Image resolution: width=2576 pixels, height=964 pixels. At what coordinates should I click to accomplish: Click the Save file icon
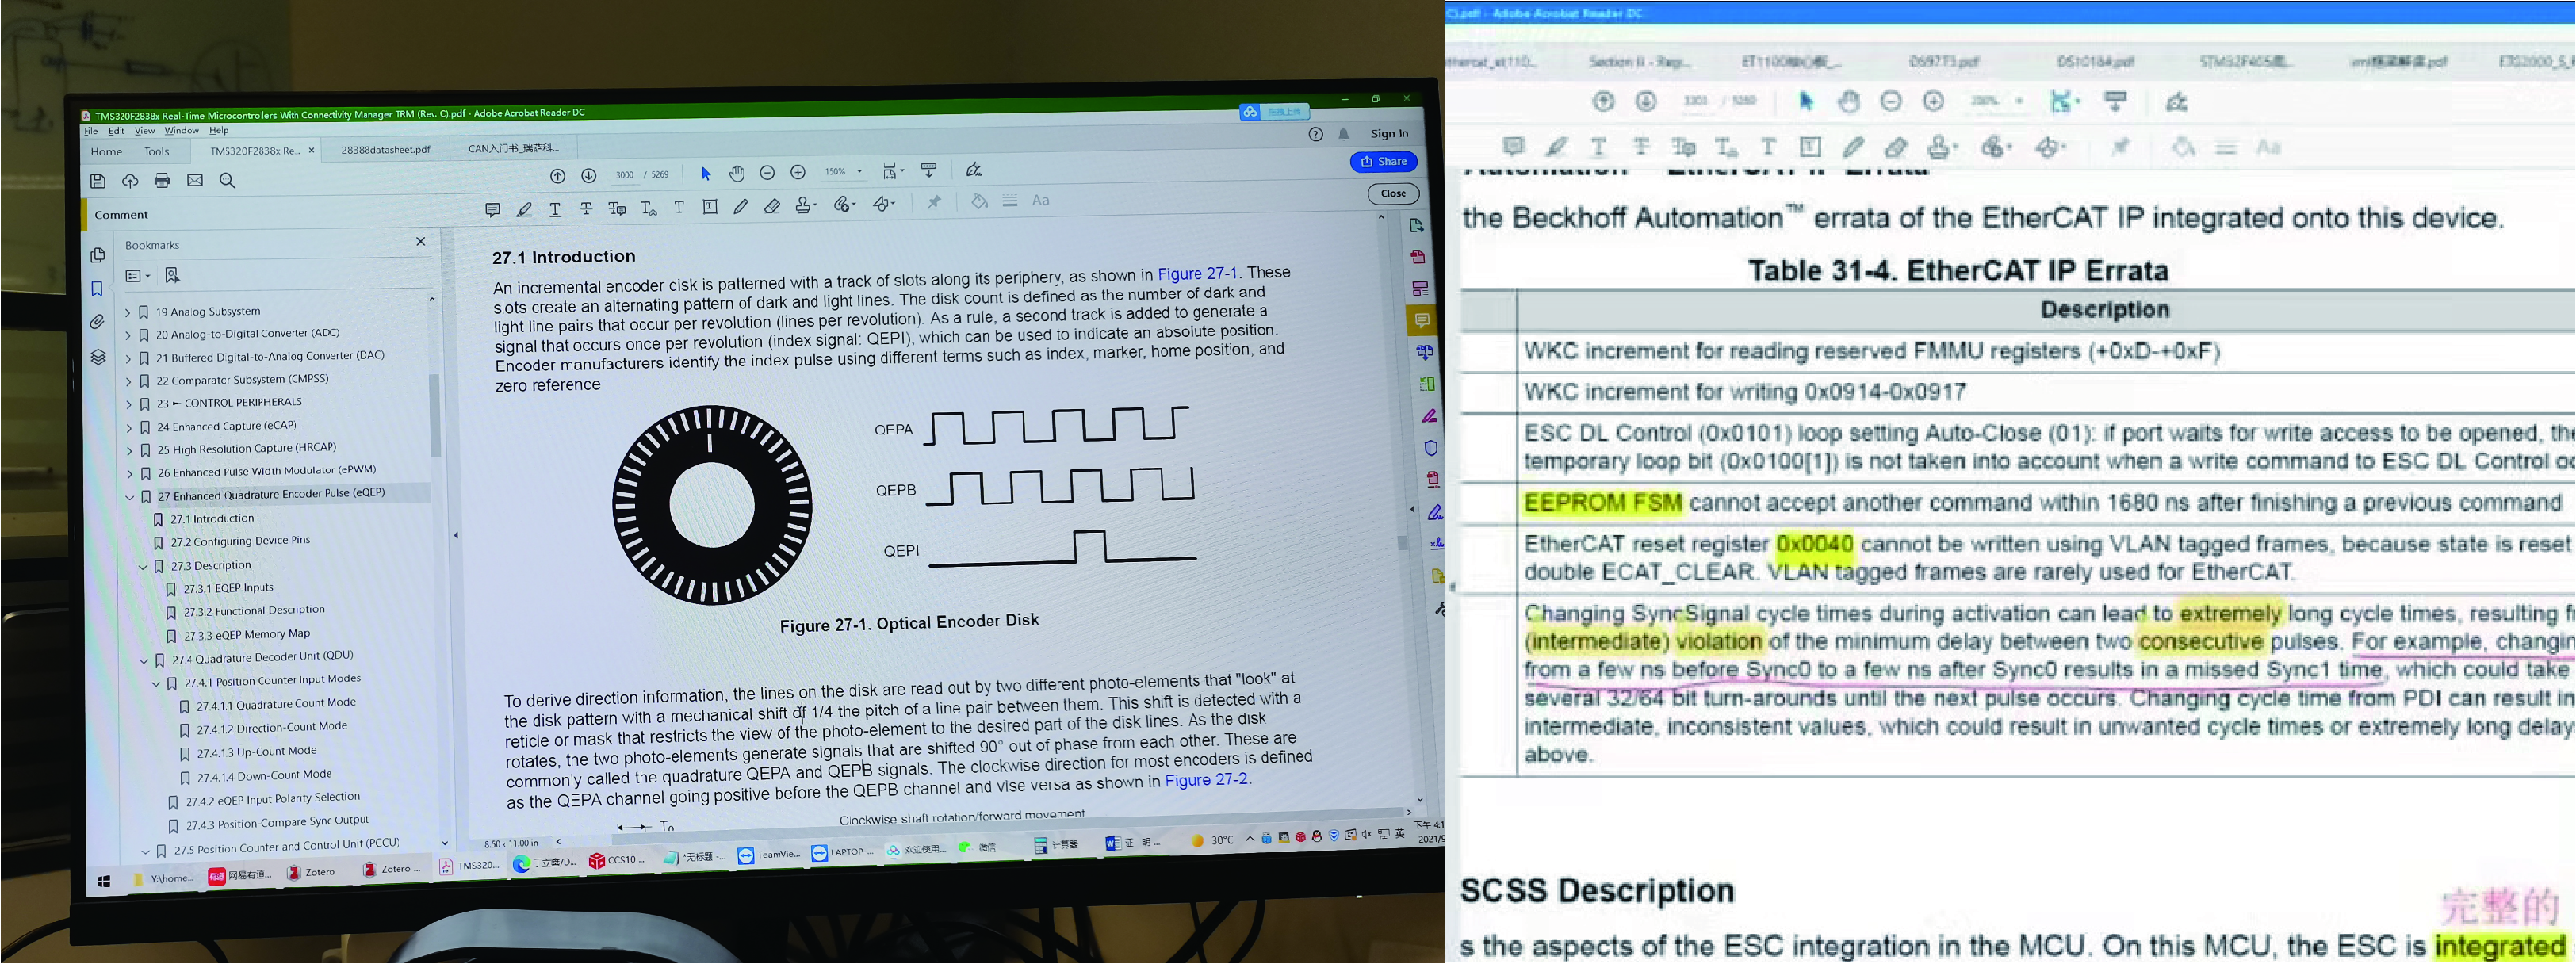point(98,181)
